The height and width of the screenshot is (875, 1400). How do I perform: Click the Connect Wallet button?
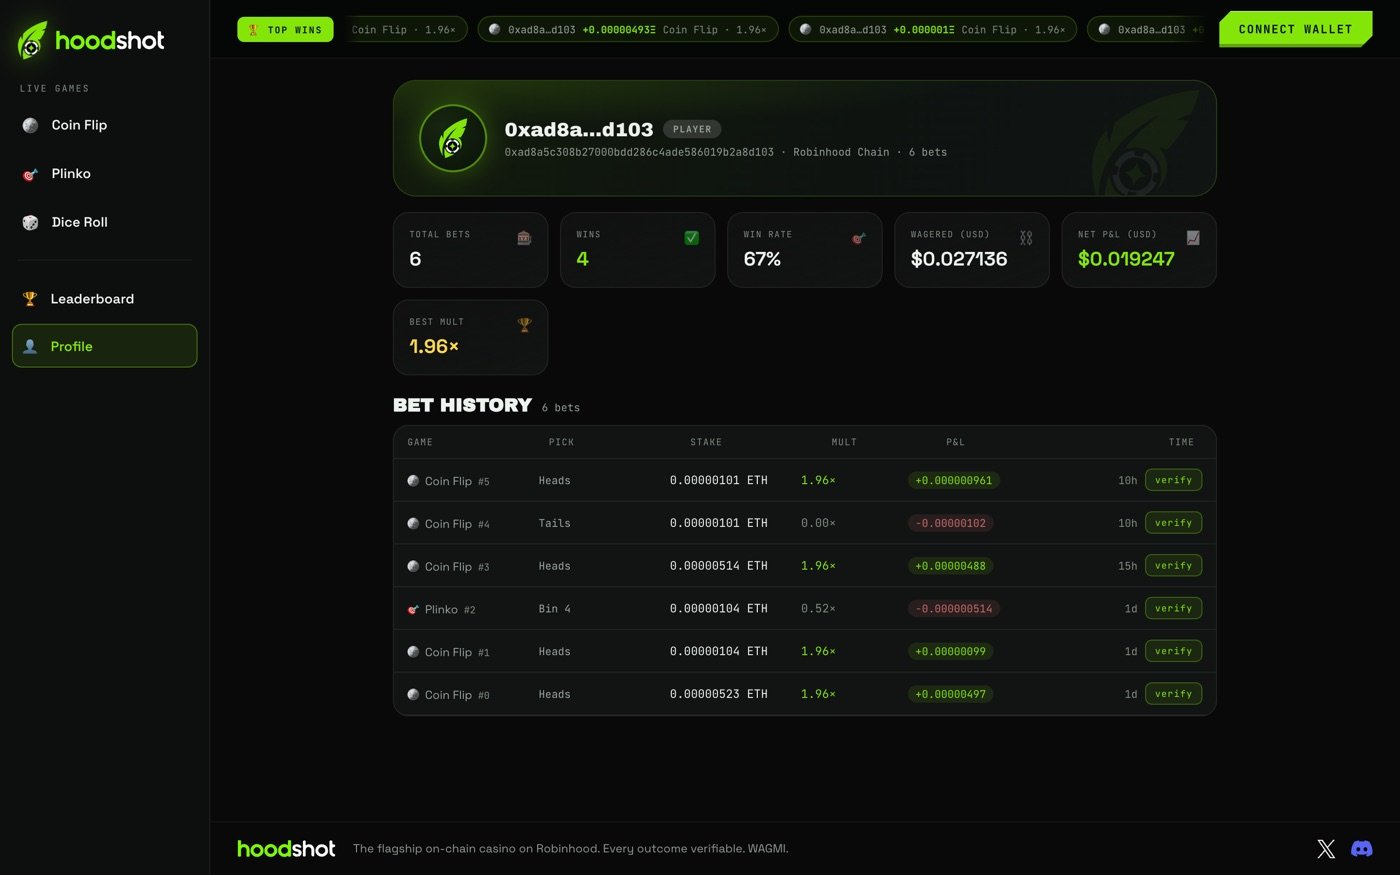[x=1295, y=29]
